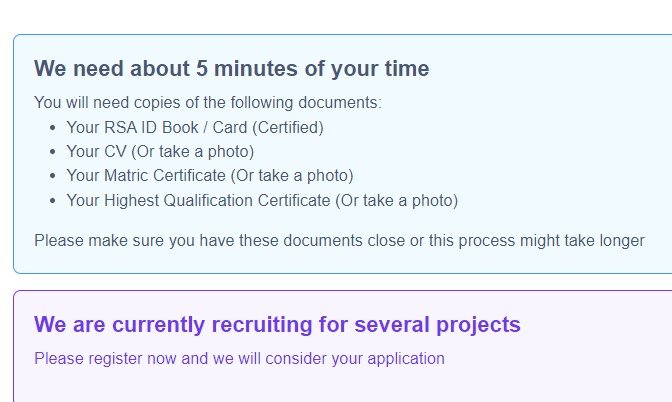Select the "Your RSA ID Book / Card" text
The width and height of the screenshot is (672, 402).
(x=157, y=128)
